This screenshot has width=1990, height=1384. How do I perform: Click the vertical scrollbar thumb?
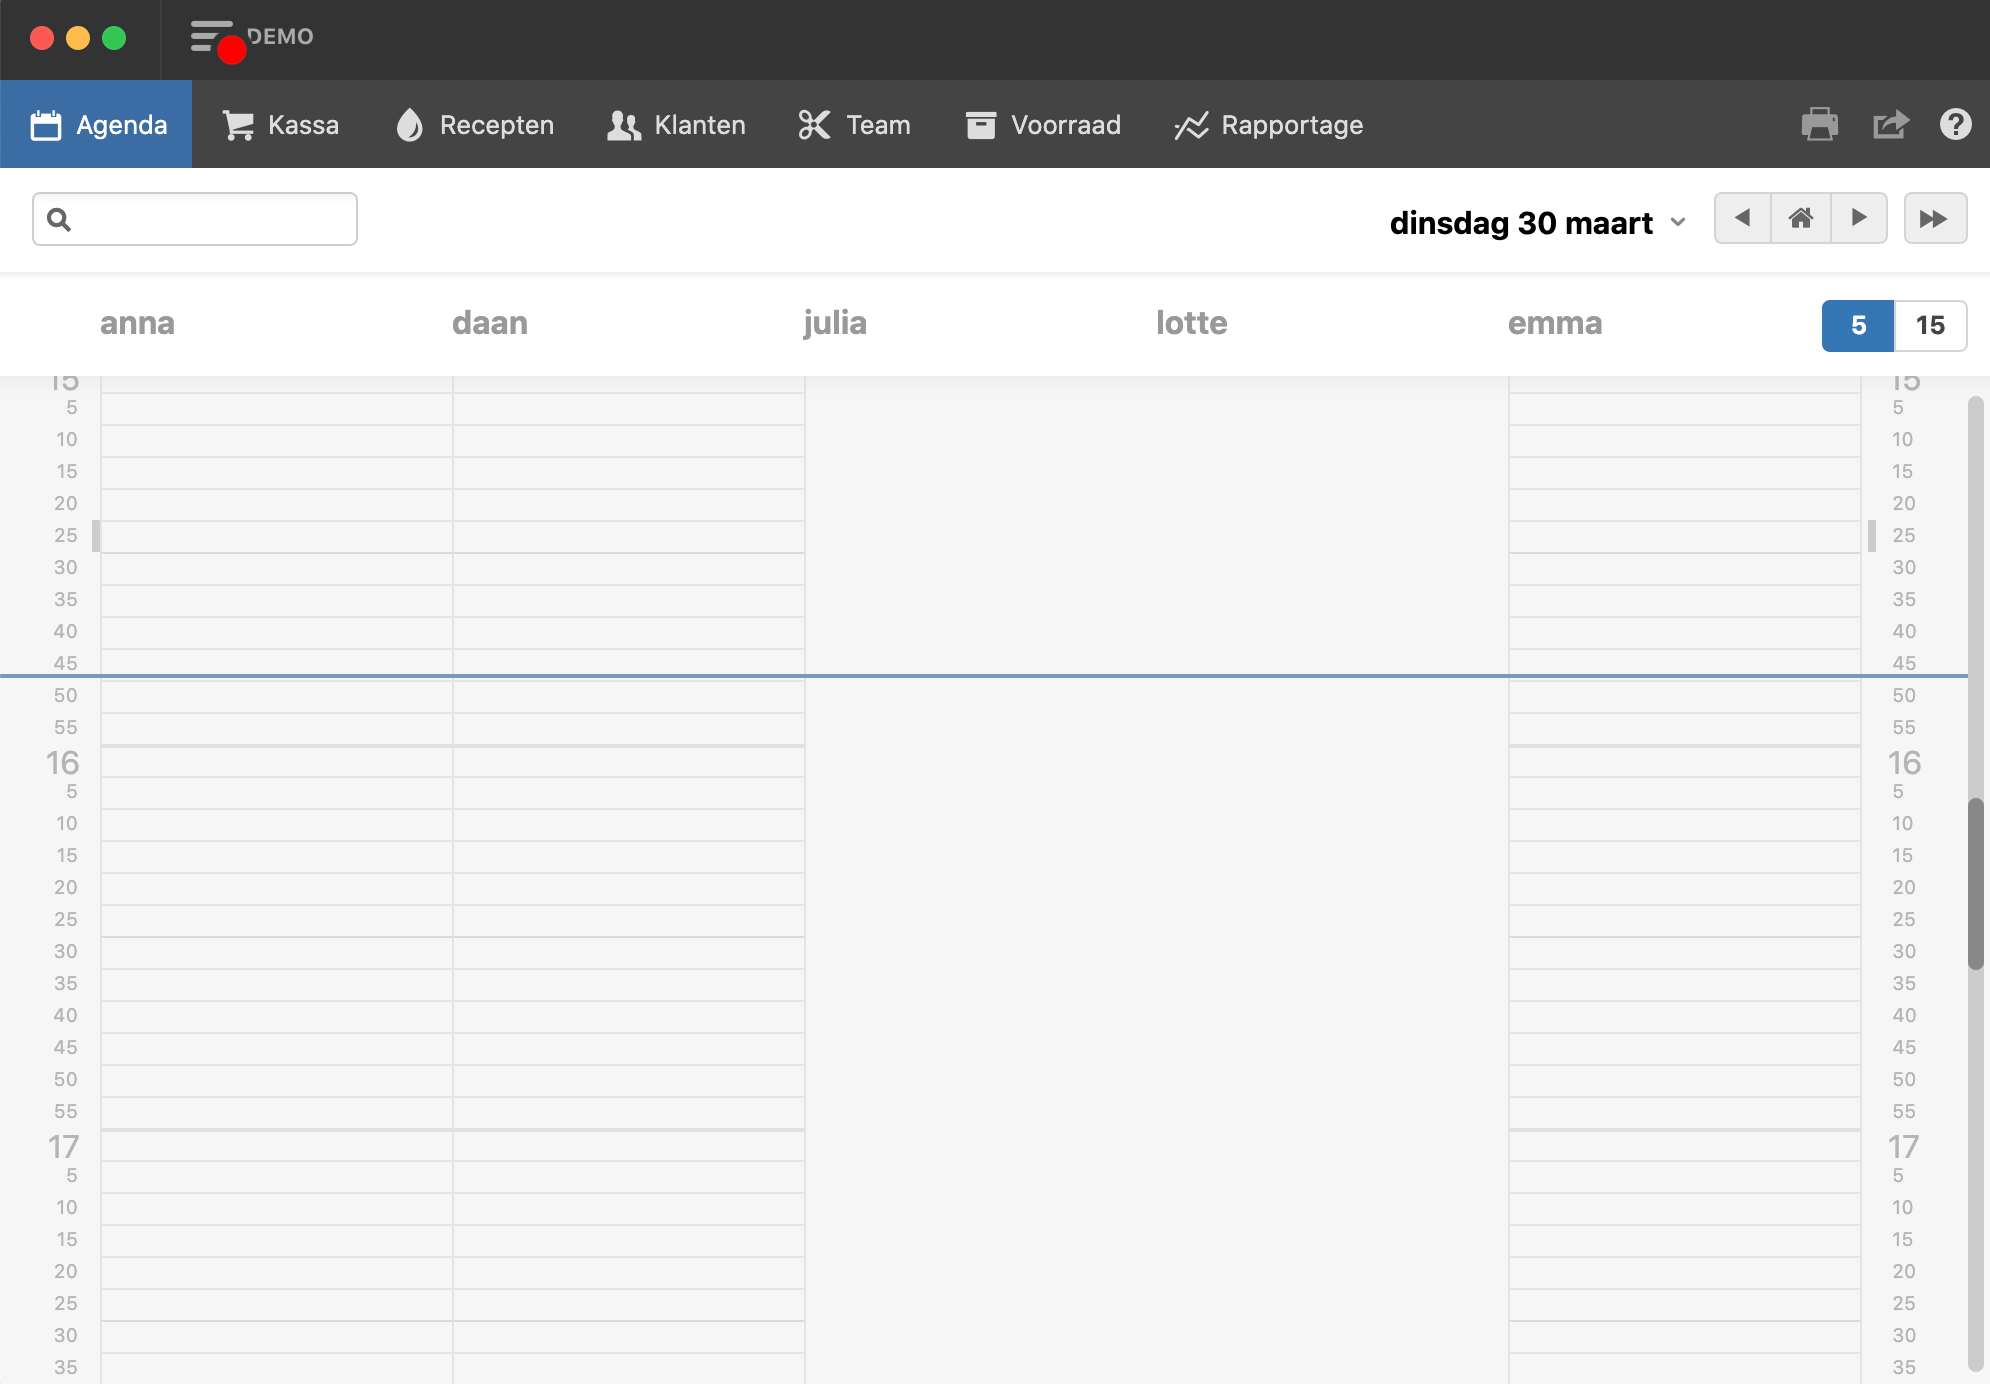(1975, 884)
